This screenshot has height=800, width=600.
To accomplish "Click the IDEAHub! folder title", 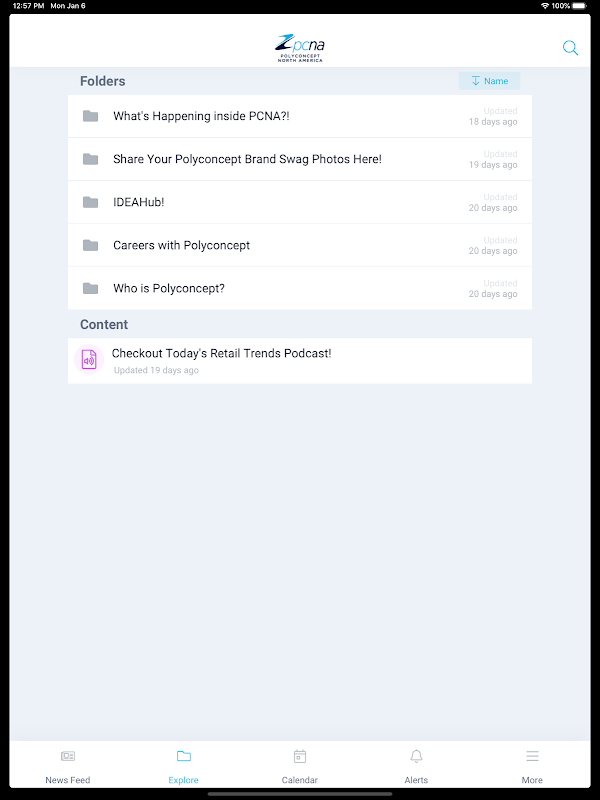I will click(x=139, y=202).
